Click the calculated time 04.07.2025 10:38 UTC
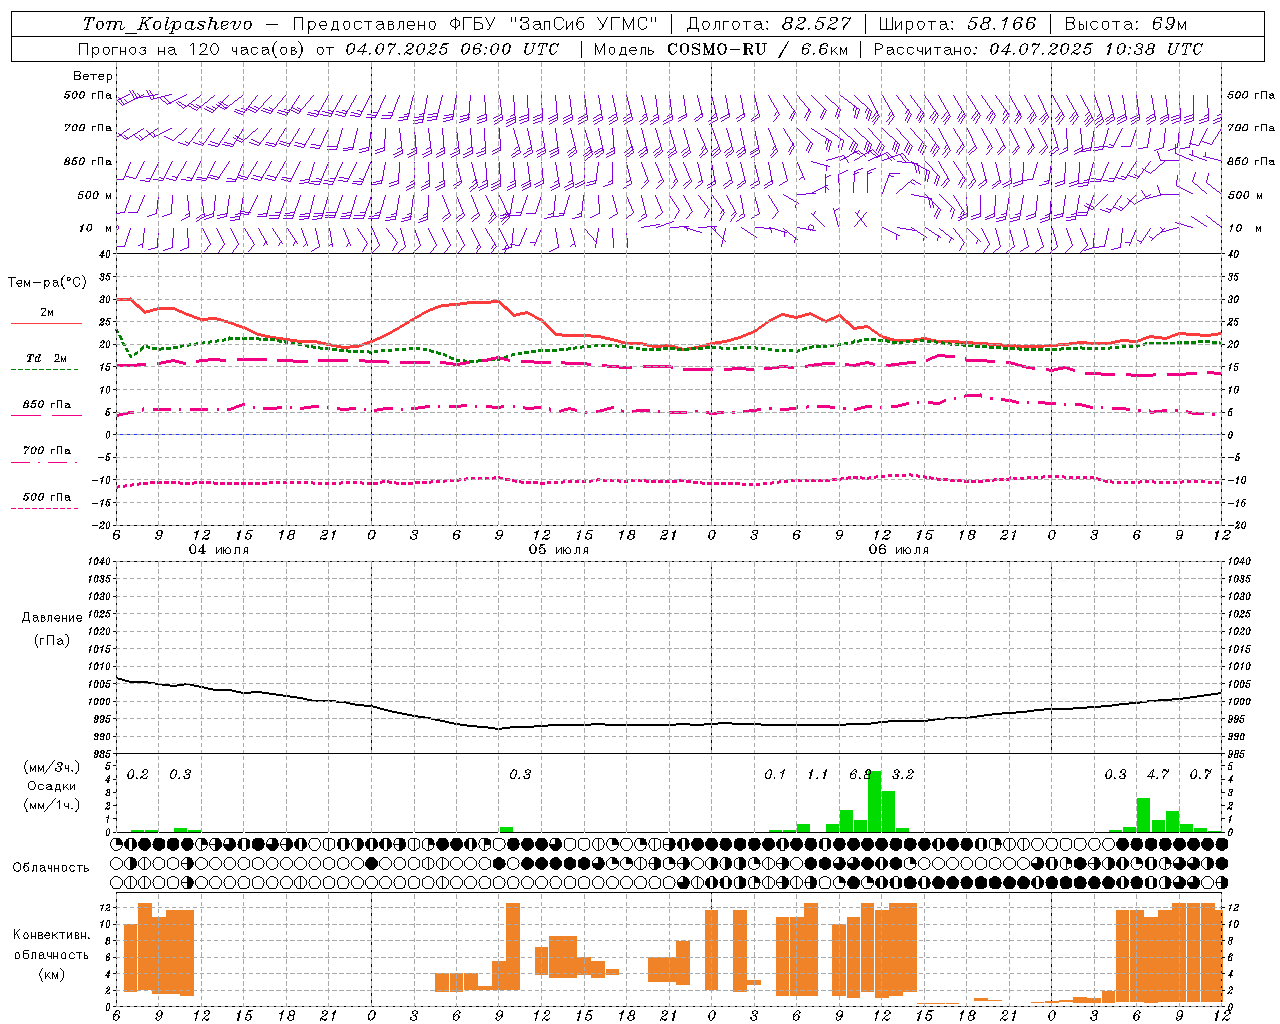This screenshot has height=1024, width=1280. point(1096,49)
